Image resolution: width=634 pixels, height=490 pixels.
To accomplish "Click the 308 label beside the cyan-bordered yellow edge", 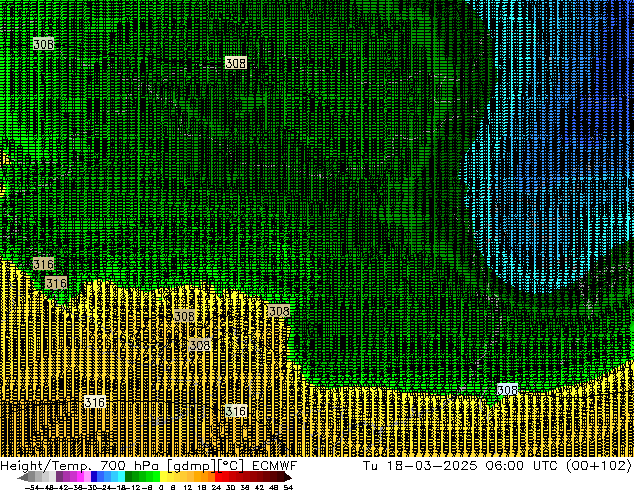I will [x=507, y=390].
